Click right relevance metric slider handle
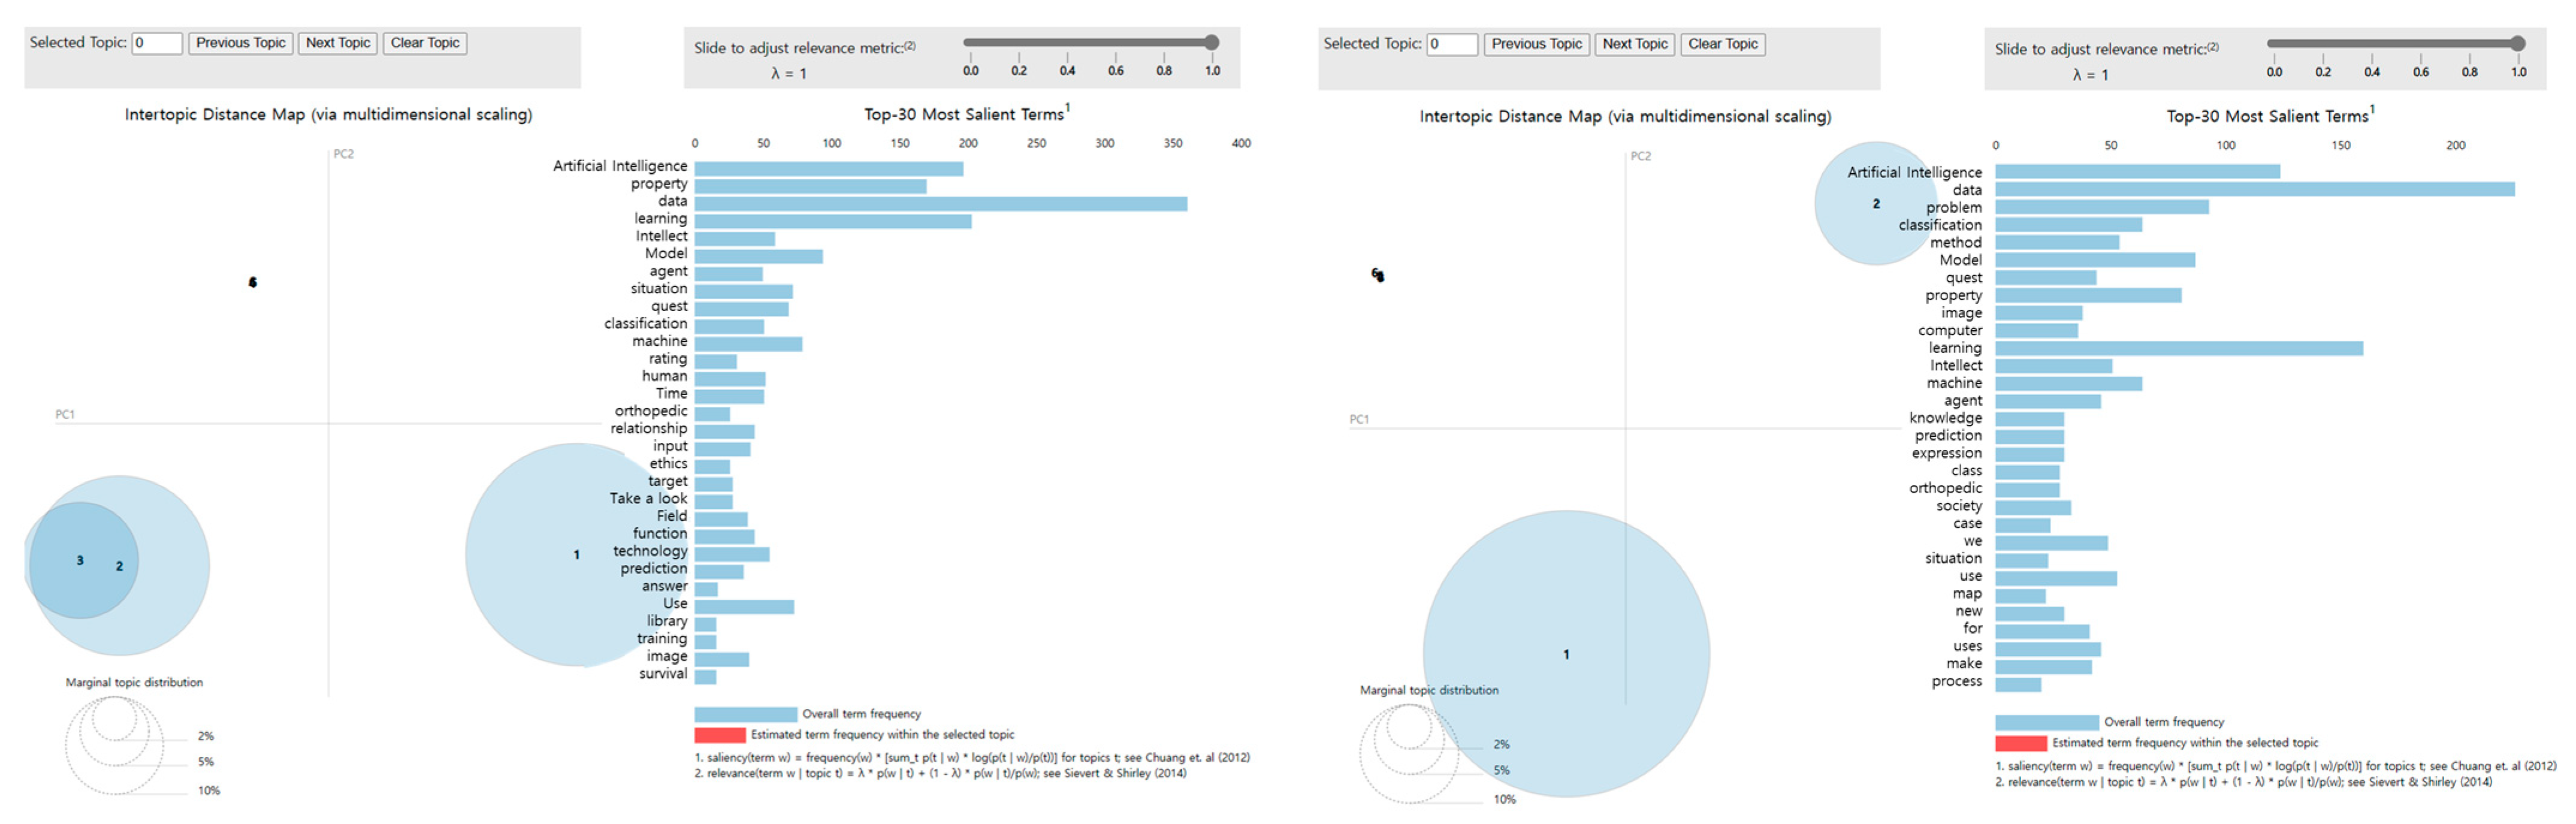Image resolution: width=2576 pixels, height=824 pixels. [2517, 43]
